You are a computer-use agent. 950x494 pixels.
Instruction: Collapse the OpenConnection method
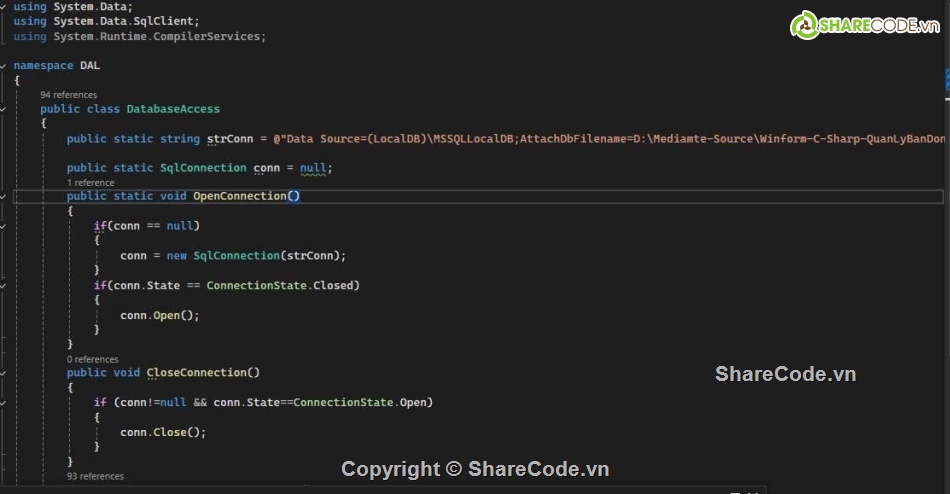(x=3, y=196)
